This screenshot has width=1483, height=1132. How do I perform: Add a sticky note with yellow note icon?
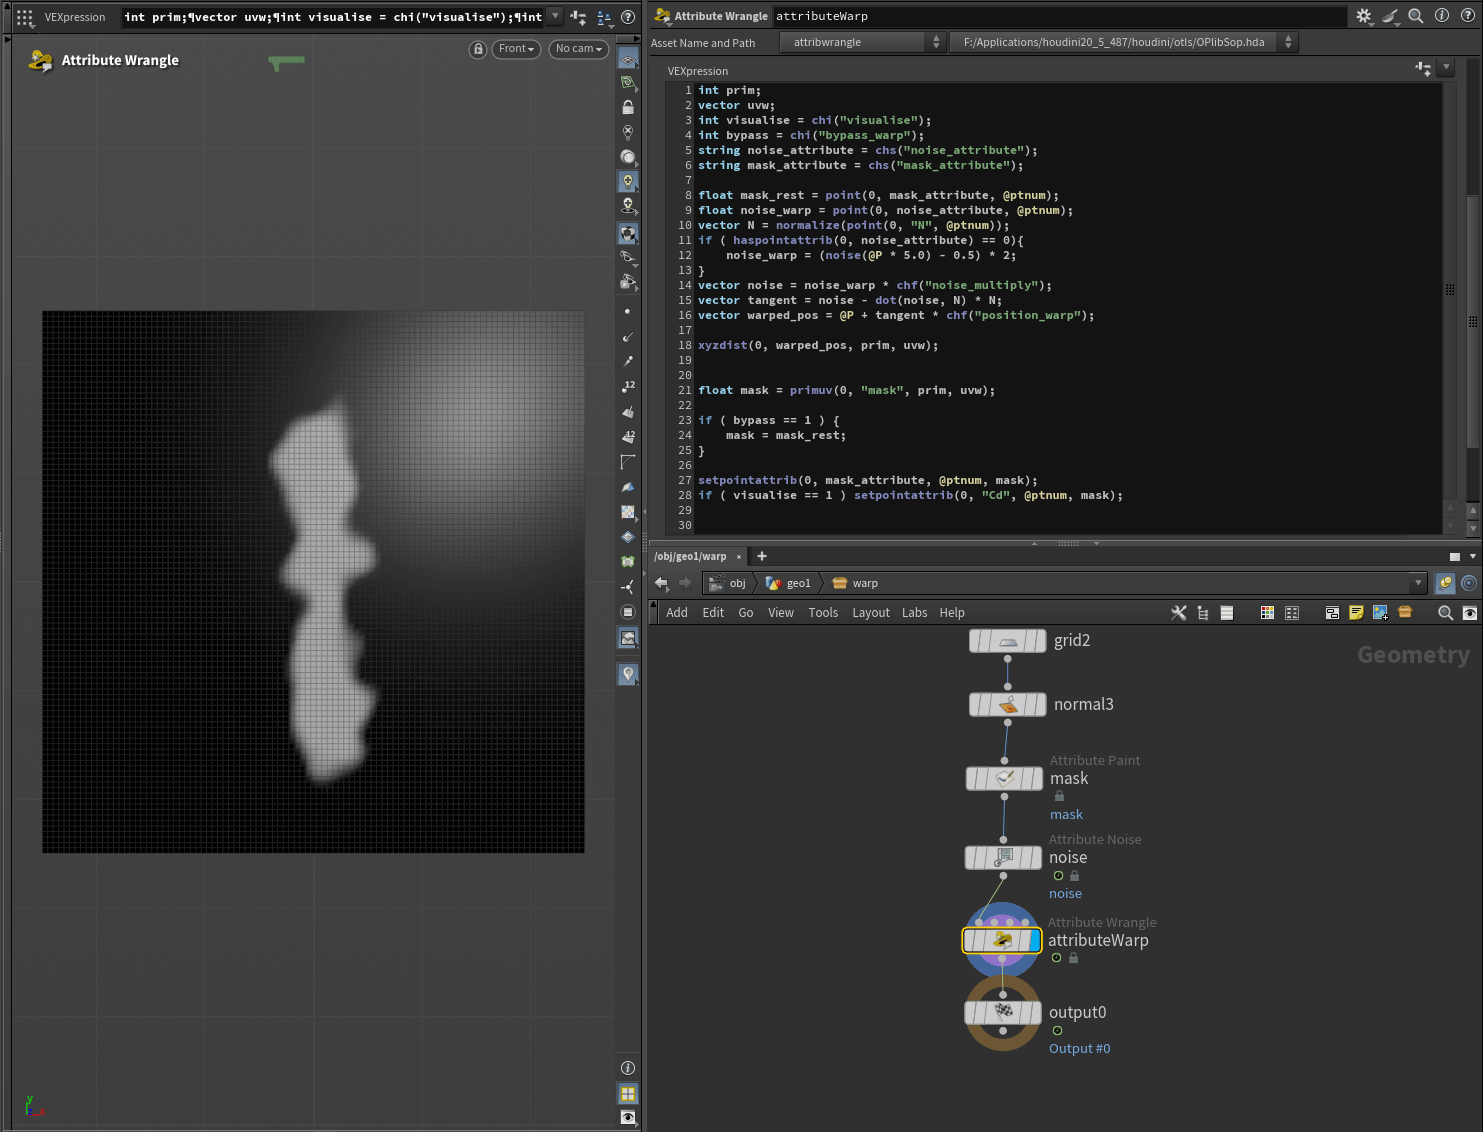coord(1356,613)
